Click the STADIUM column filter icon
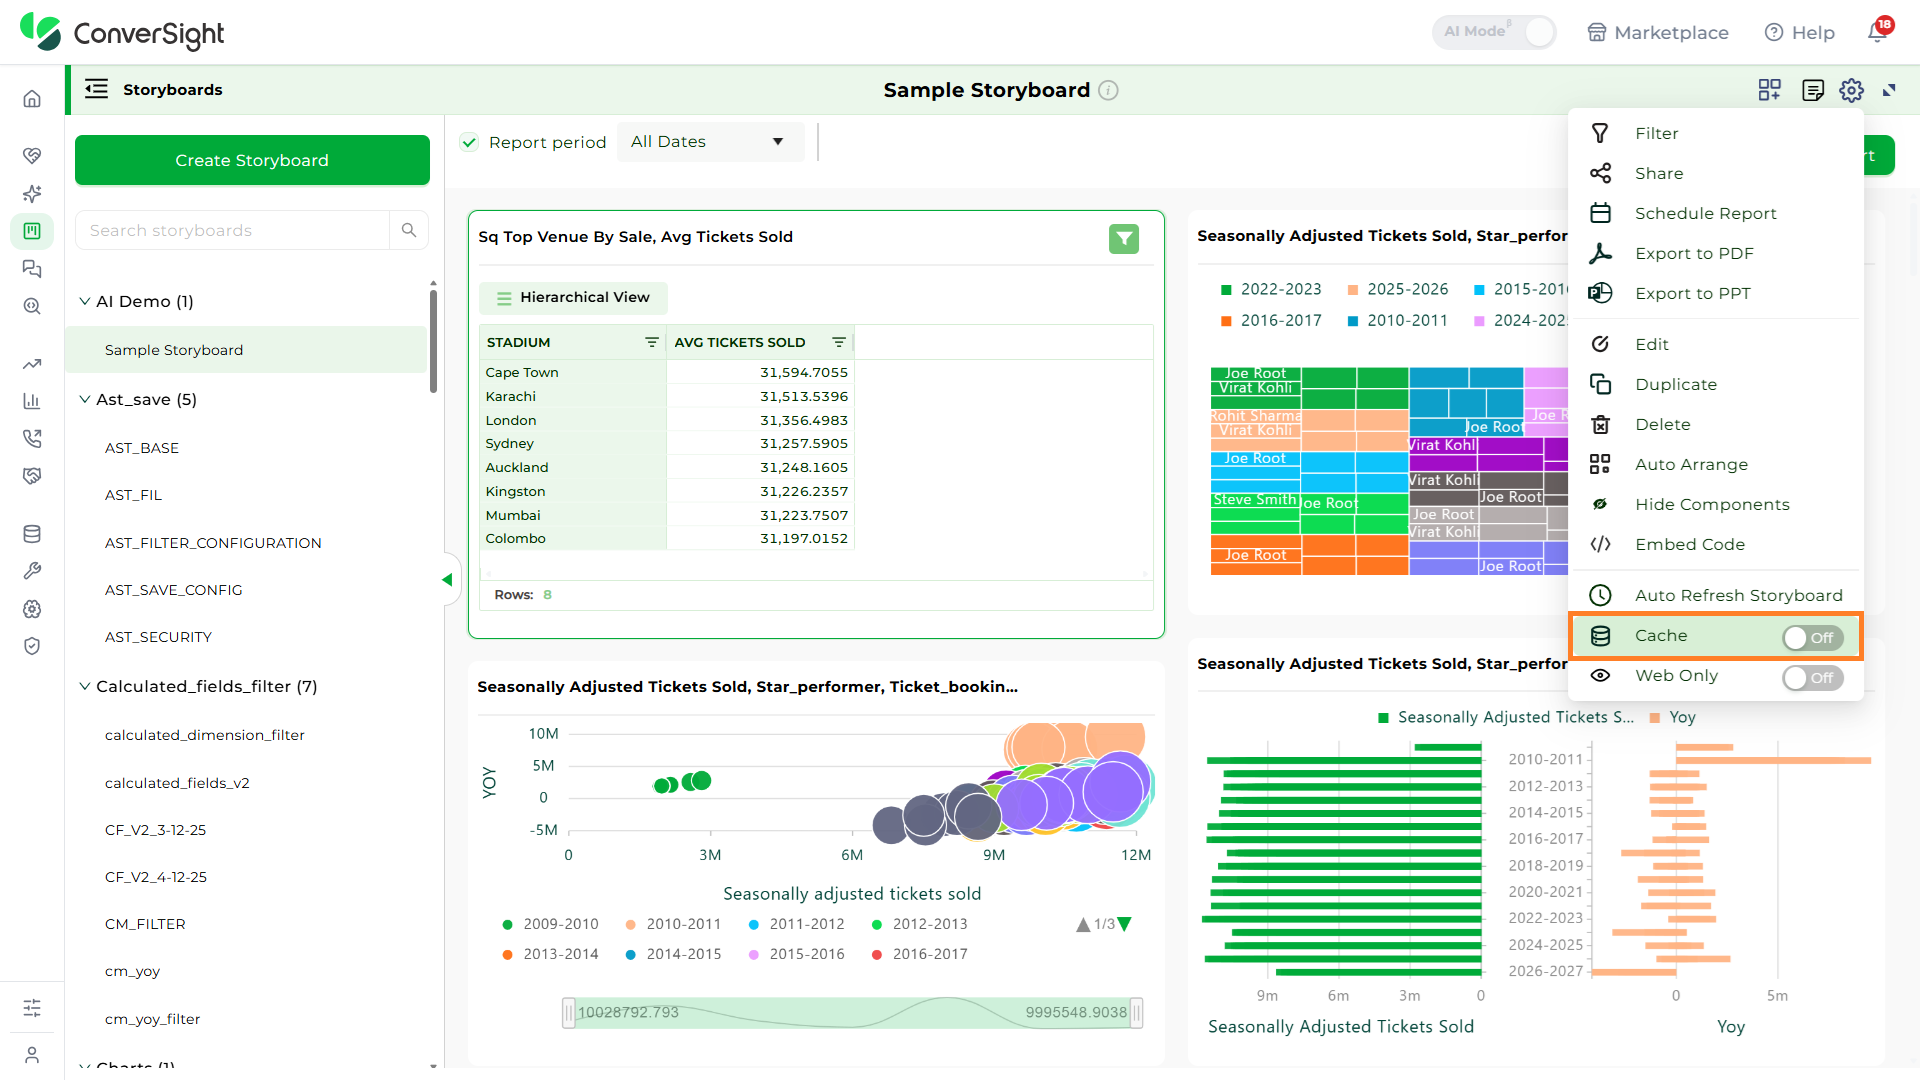This screenshot has width=1920, height=1080. pos(652,342)
